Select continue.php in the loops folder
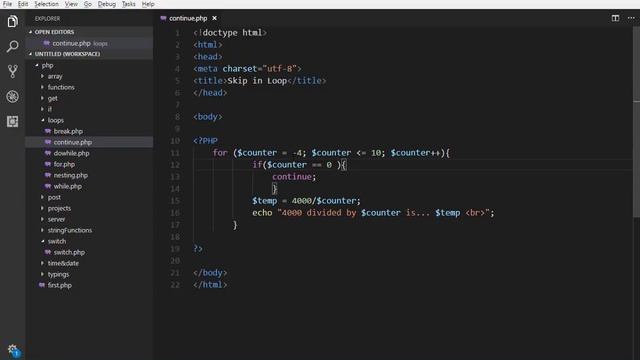This screenshot has width=640, height=360. tap(89, 142)
